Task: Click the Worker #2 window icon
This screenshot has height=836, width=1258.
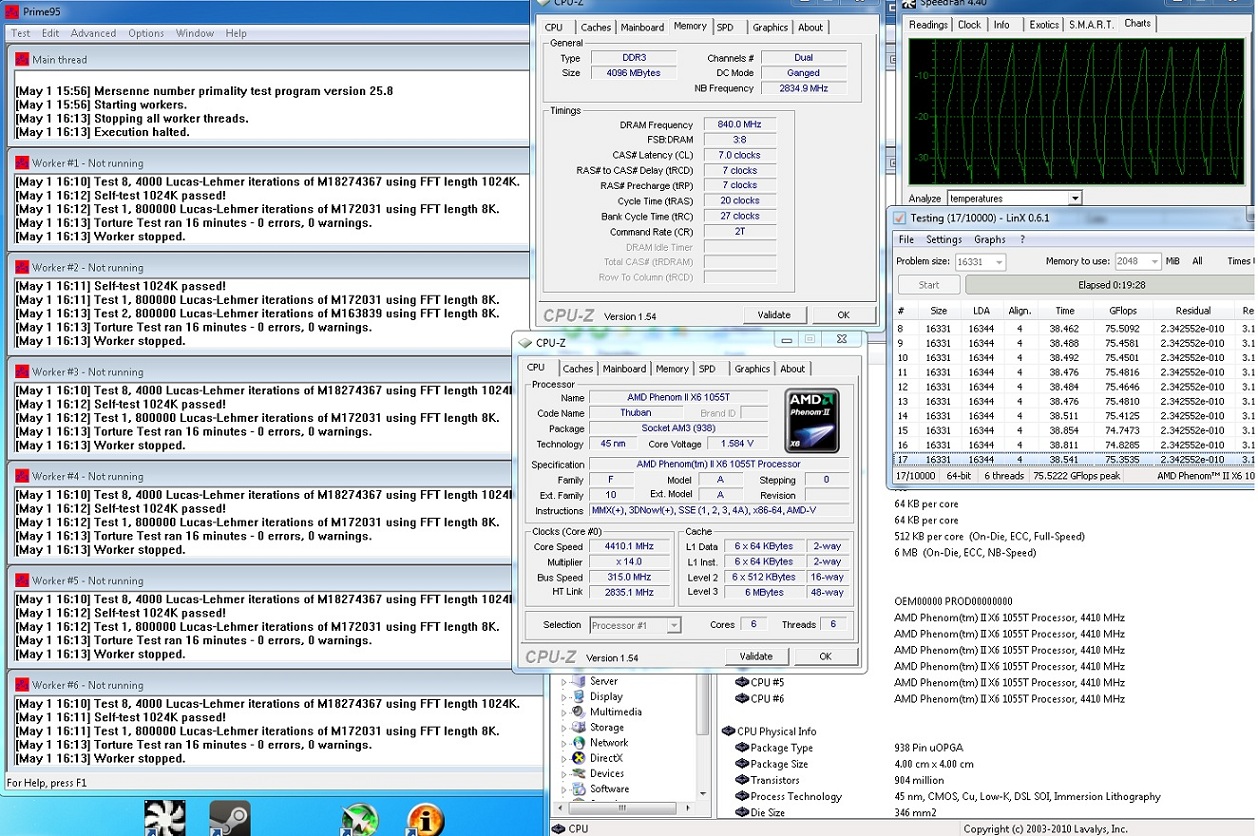Action: 22,268
